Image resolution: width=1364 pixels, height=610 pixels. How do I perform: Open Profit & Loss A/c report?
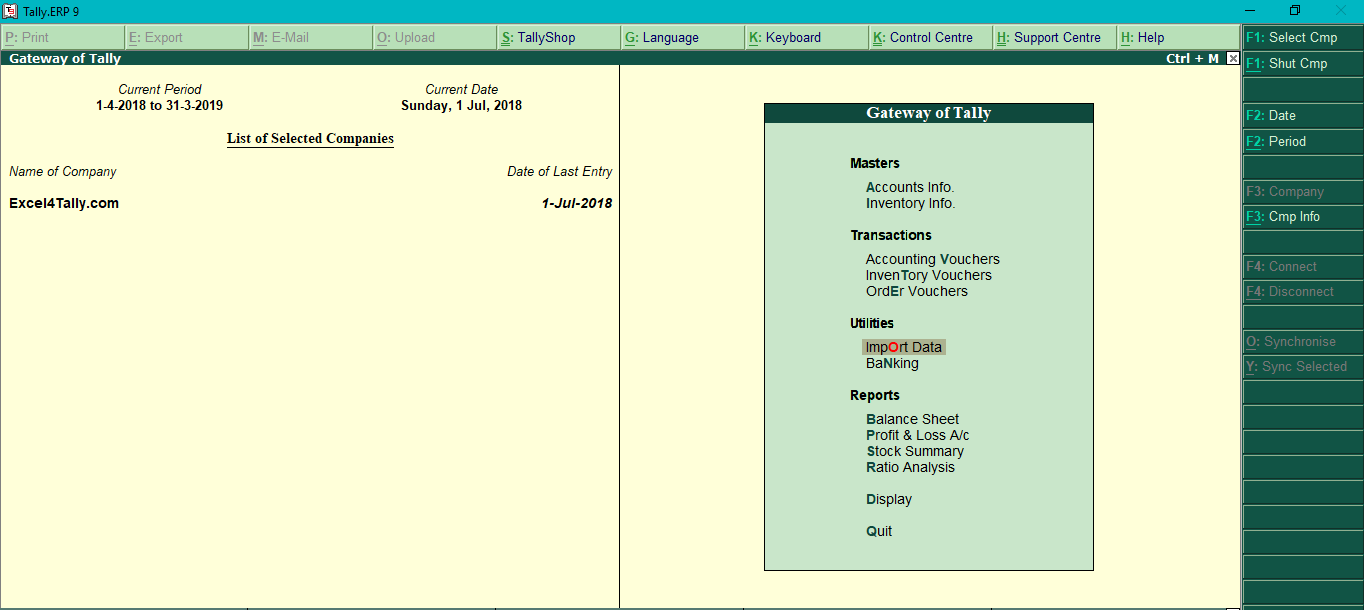click(x=918, y=435)
